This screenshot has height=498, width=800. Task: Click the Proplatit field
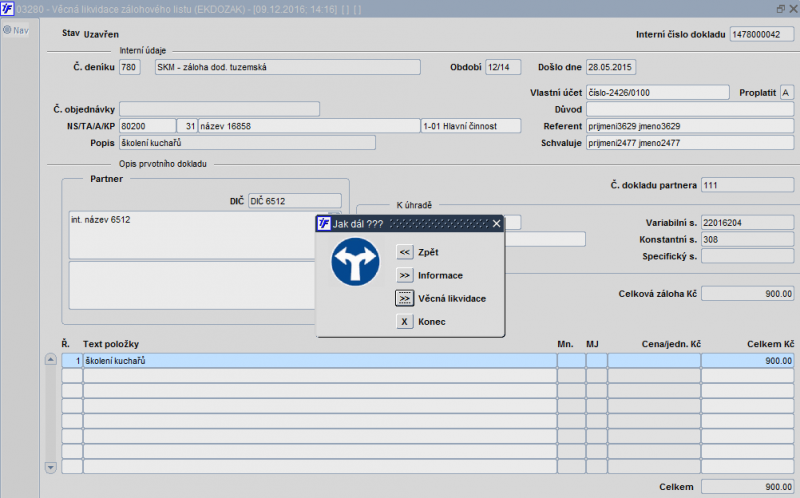click(786, 93)
